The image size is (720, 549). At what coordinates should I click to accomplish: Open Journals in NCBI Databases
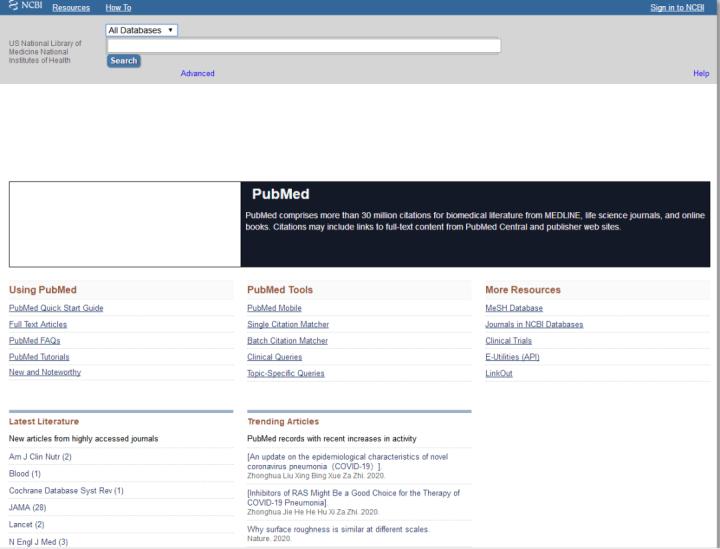(x=534, y=324)
